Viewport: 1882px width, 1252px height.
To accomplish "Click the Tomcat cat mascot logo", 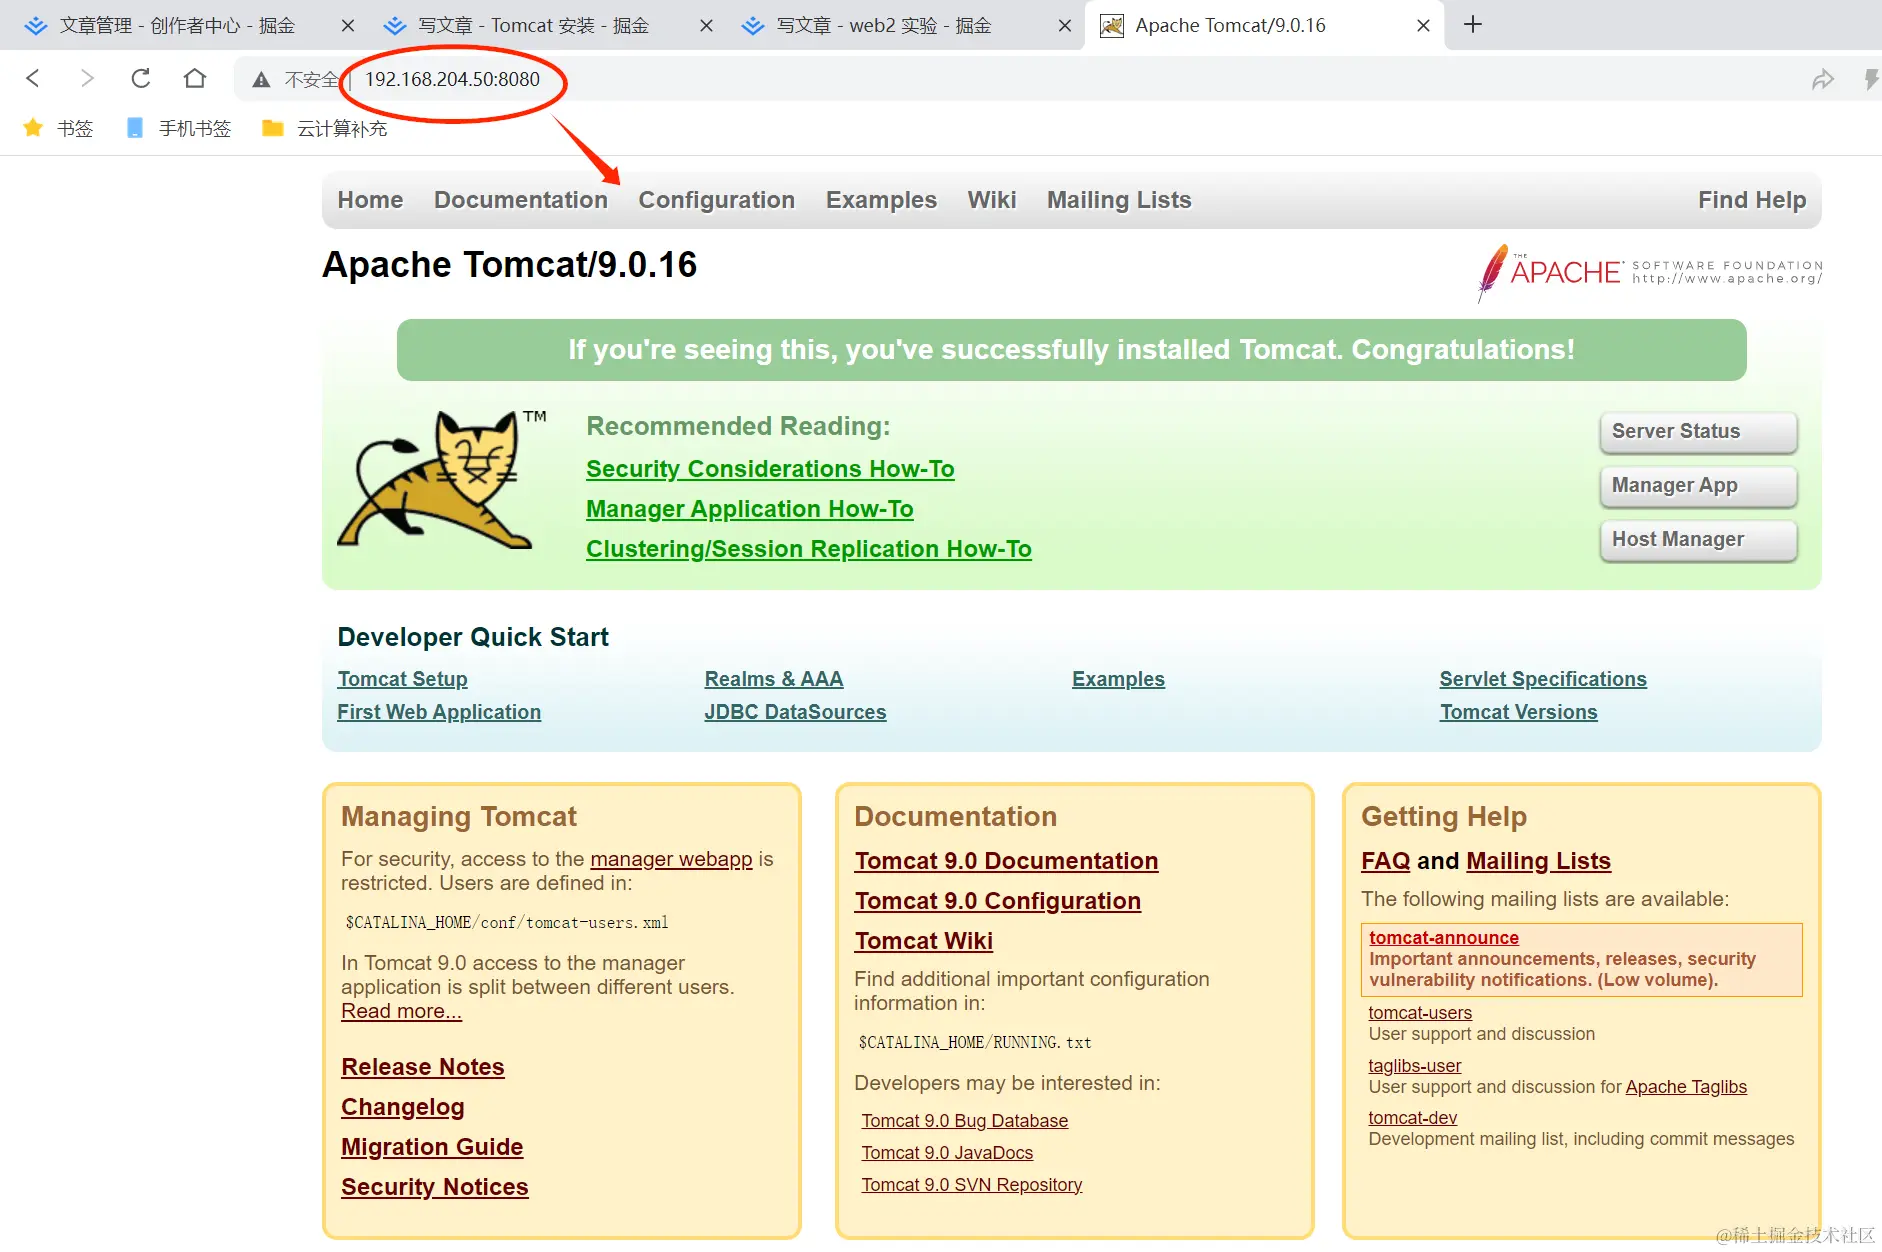I will pyautogui.click(x=440, y=479).
